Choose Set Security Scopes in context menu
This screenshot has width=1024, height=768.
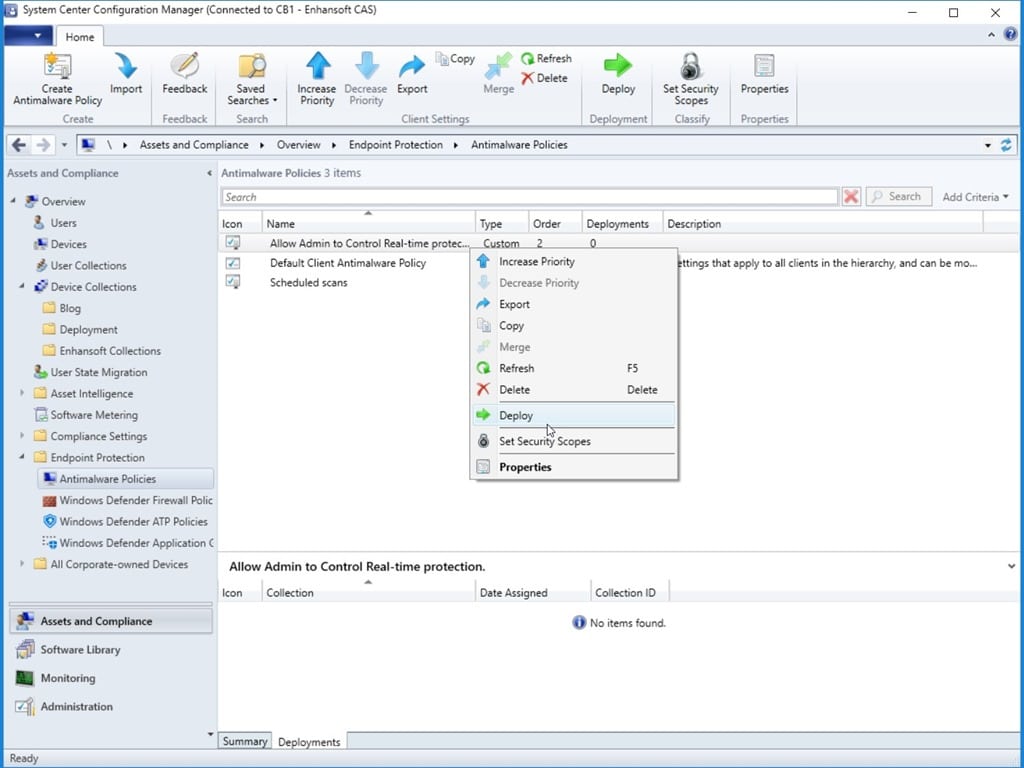click(574, 441)
